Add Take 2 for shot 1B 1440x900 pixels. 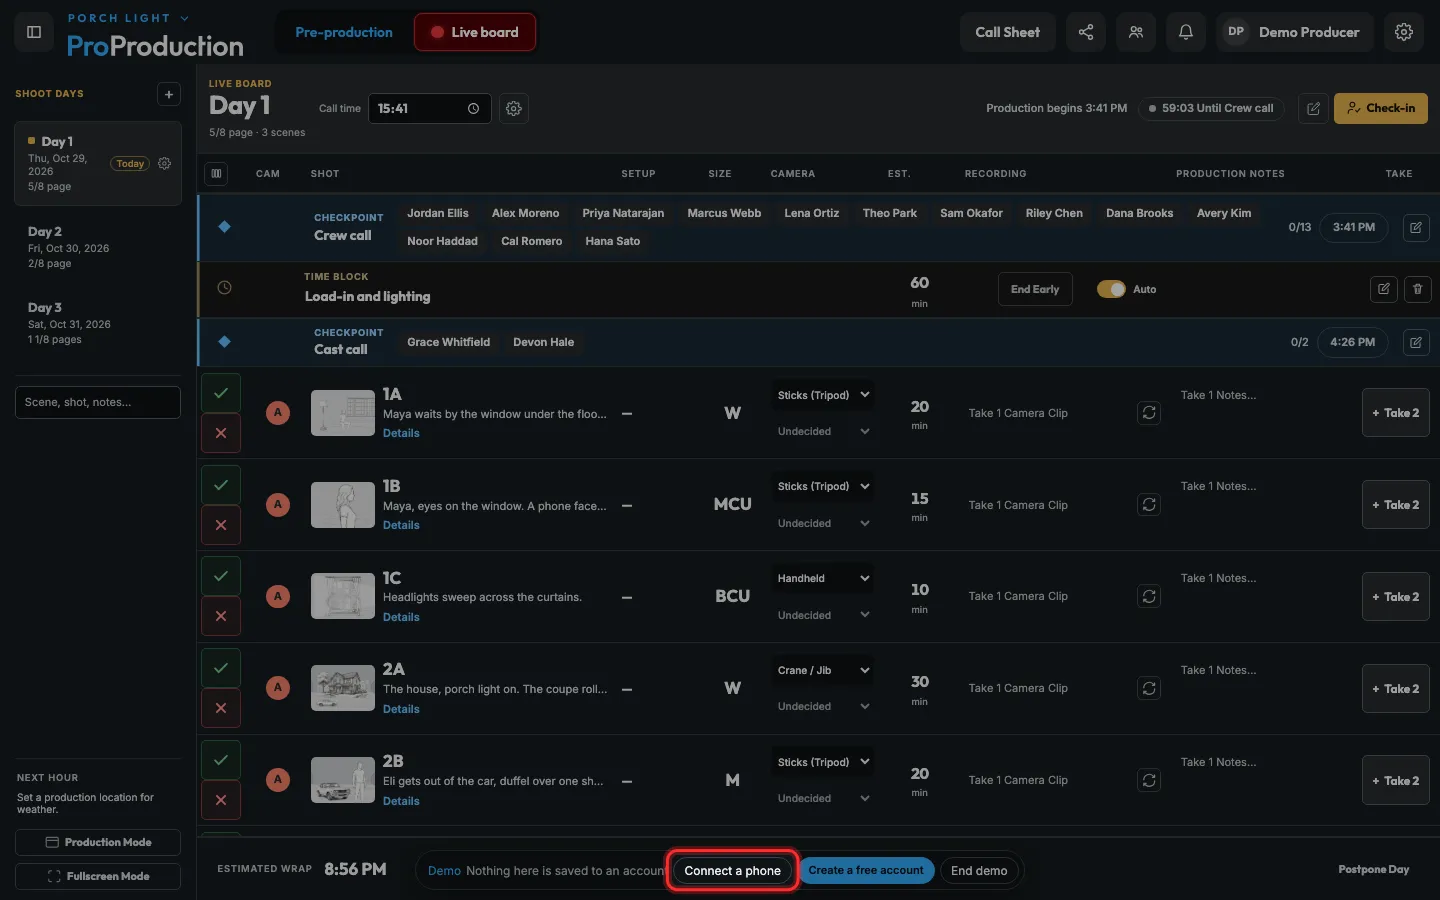point(1396,505)
